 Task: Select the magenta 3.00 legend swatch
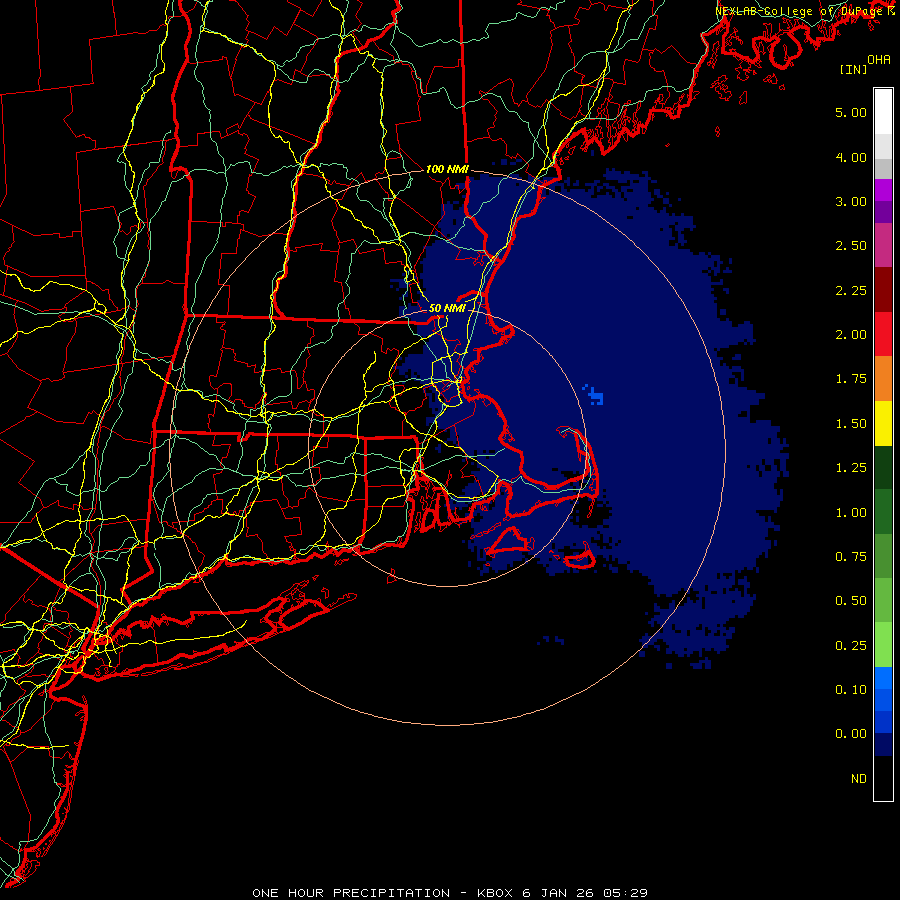pyautogui.click(x=883, y=190)
